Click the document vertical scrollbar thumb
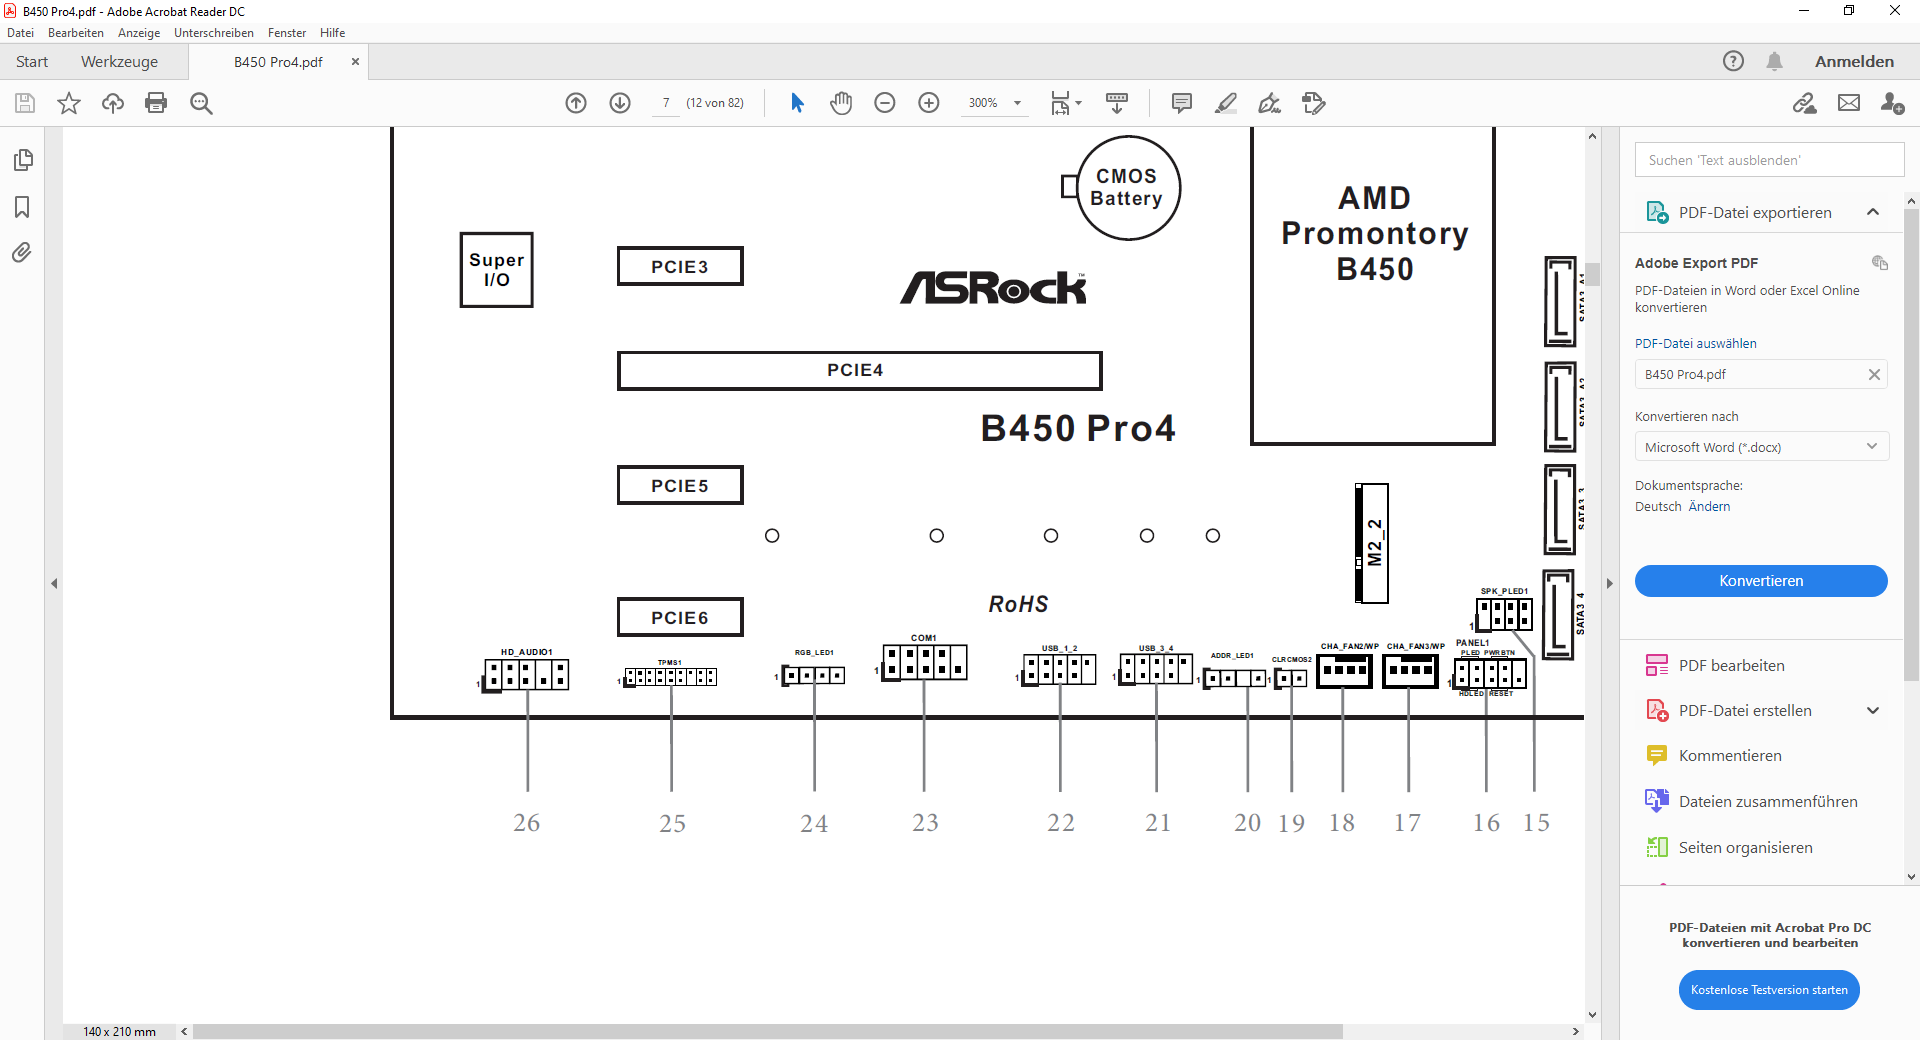Viewport: 1920px width, 1040px height. click(x=1592, y=273)
